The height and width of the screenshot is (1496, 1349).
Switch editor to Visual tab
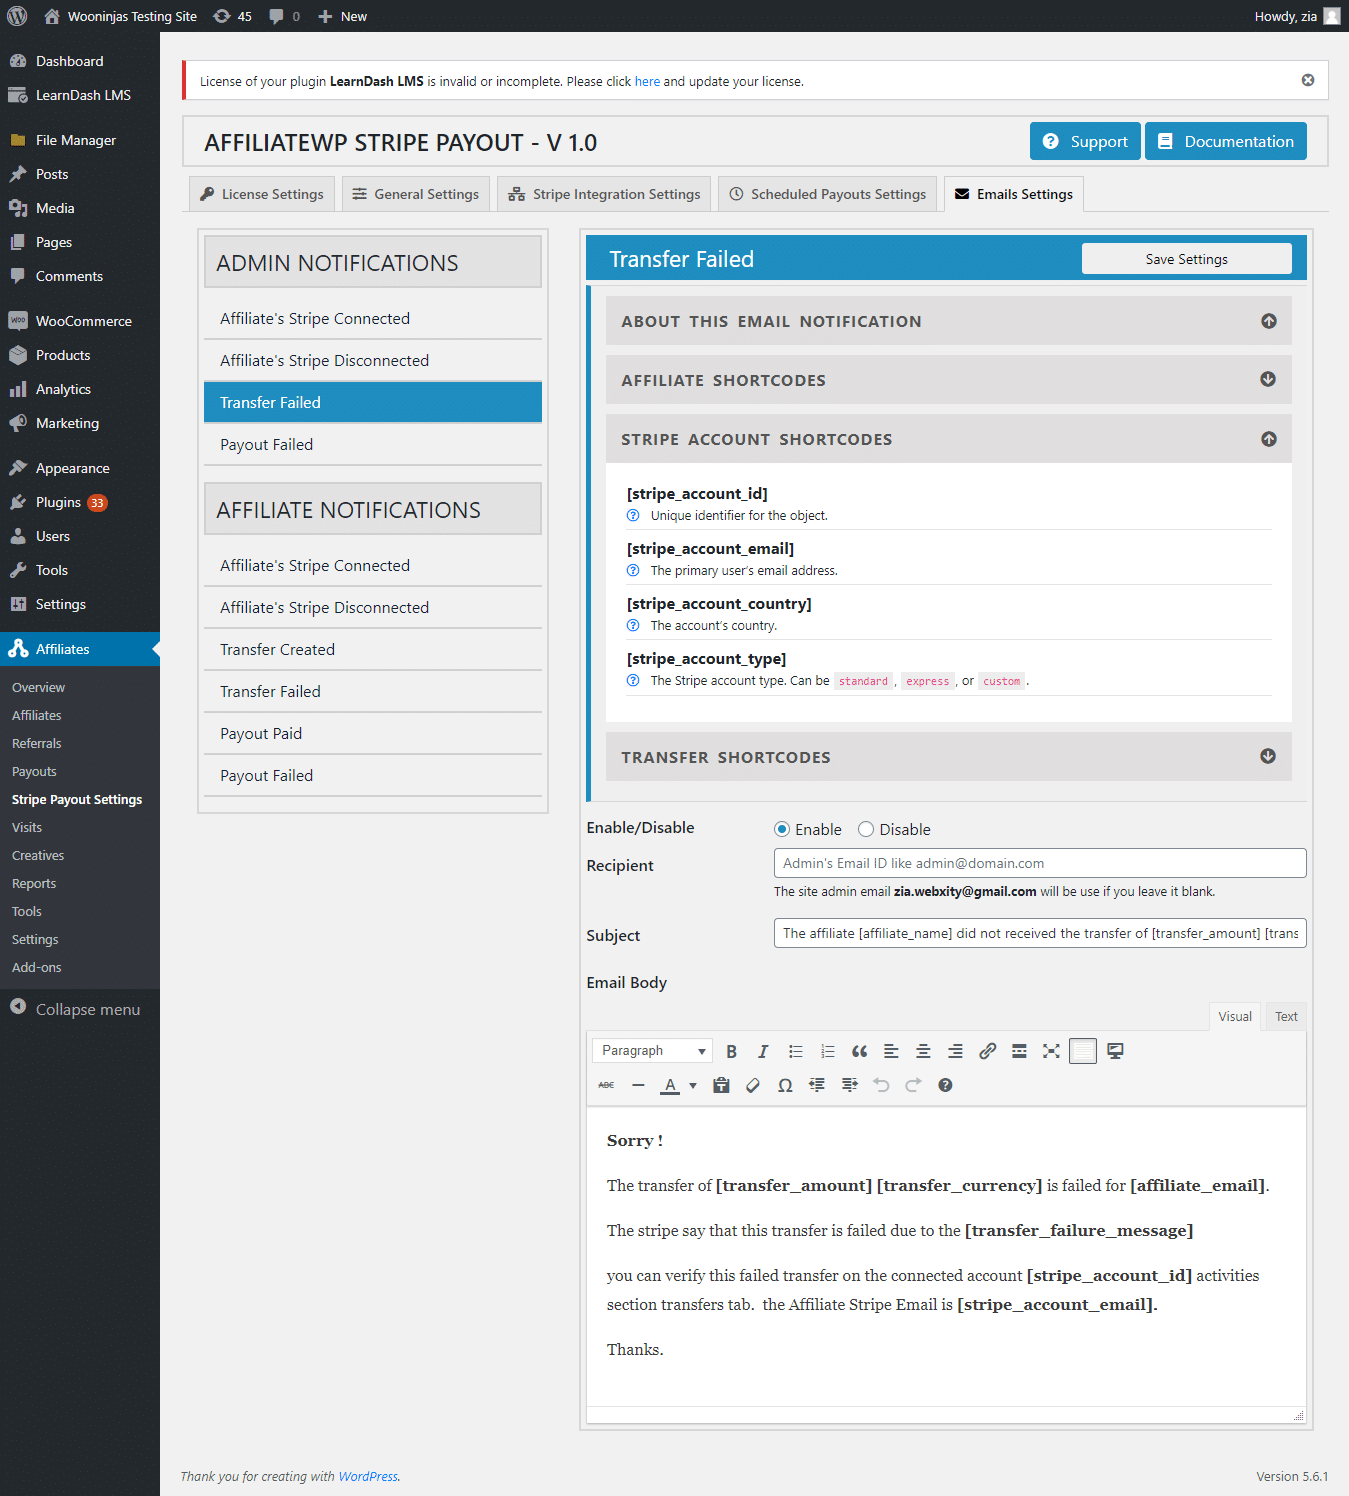pyautogui.click(x=1235, y=1016)
